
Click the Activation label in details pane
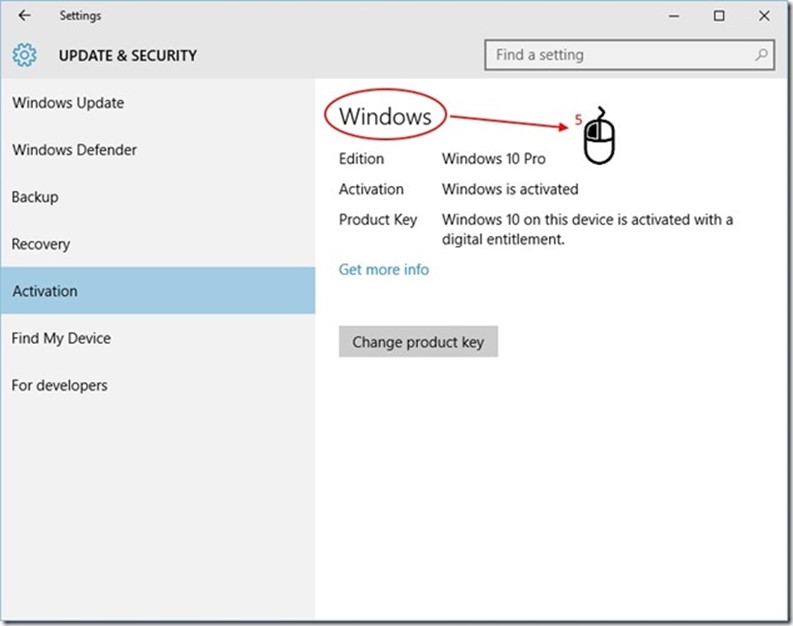click(371, 189)
